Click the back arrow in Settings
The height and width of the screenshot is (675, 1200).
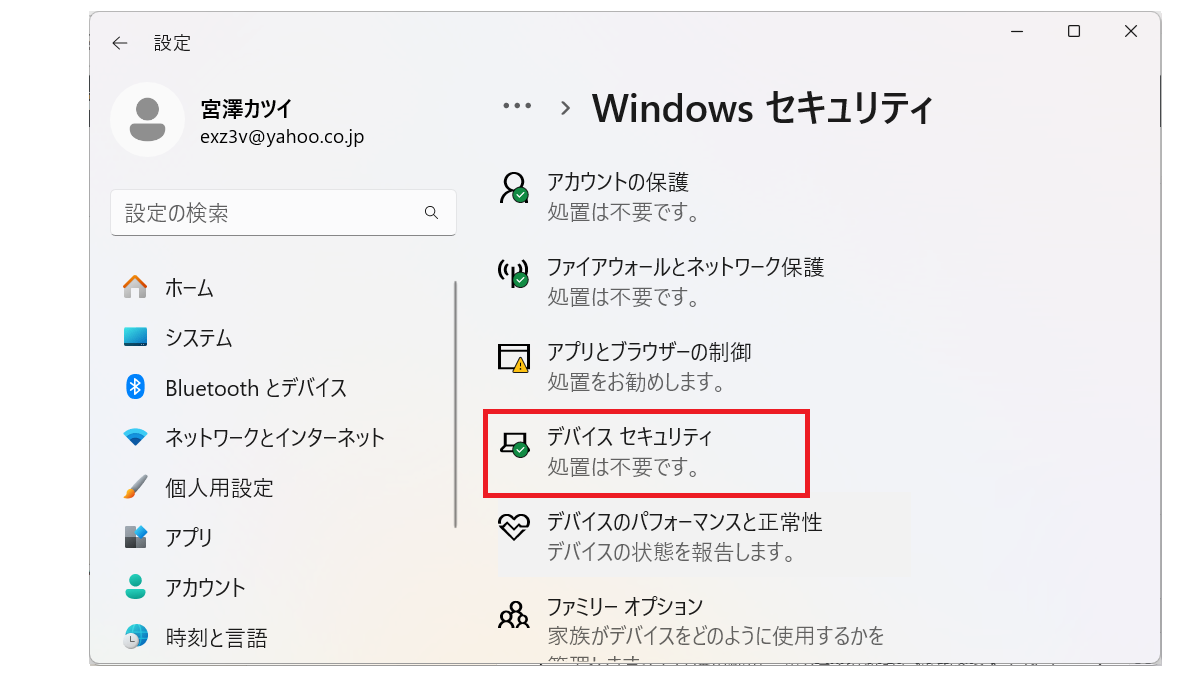point(120,43)
